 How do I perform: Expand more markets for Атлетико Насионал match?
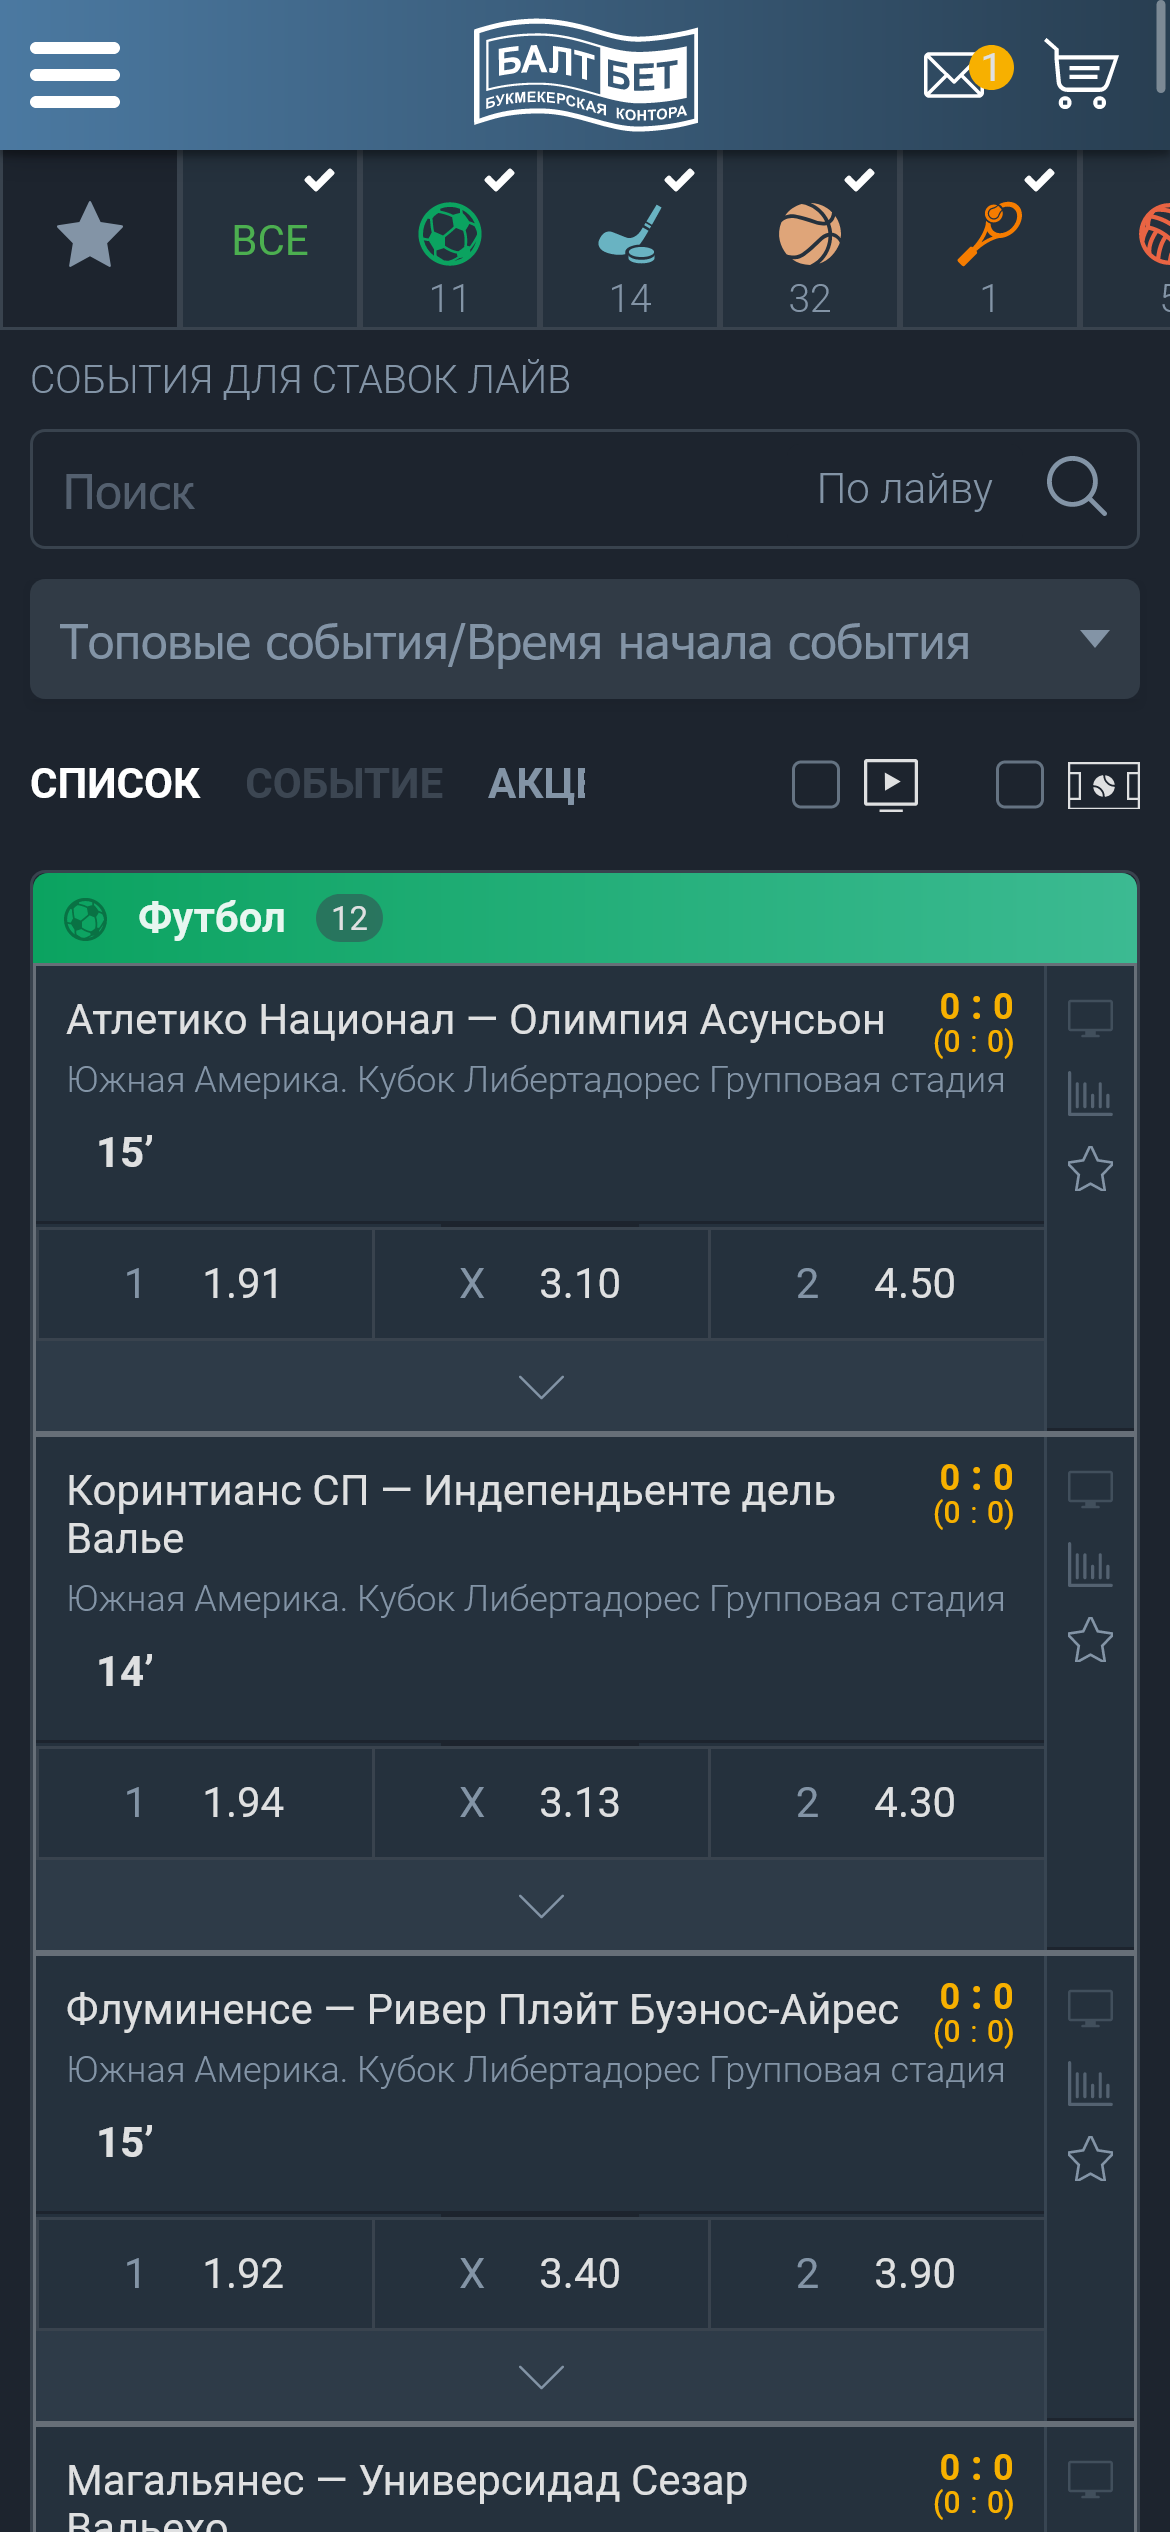pos(541,1387)
